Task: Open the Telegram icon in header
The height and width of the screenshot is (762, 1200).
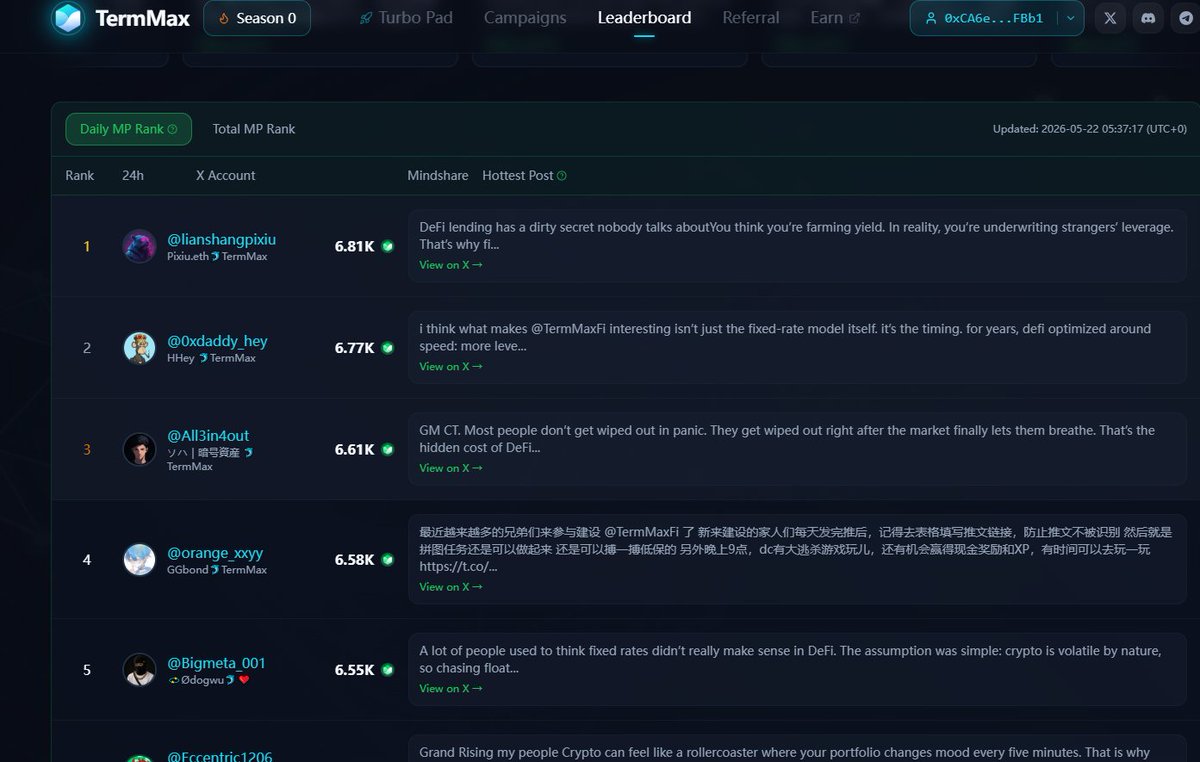Action: (1186, 18)
